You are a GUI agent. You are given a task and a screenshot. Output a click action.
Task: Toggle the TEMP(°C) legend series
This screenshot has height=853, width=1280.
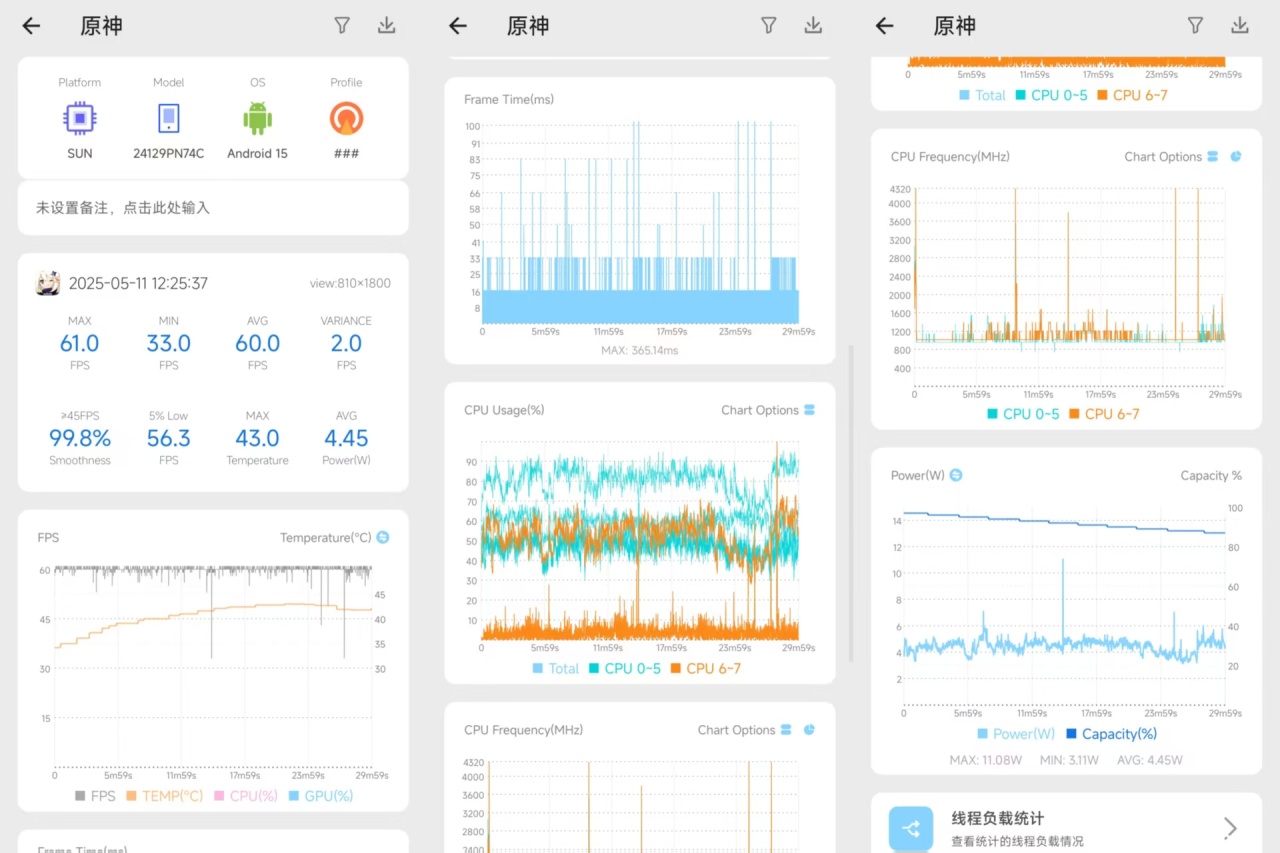click(163, 796)
